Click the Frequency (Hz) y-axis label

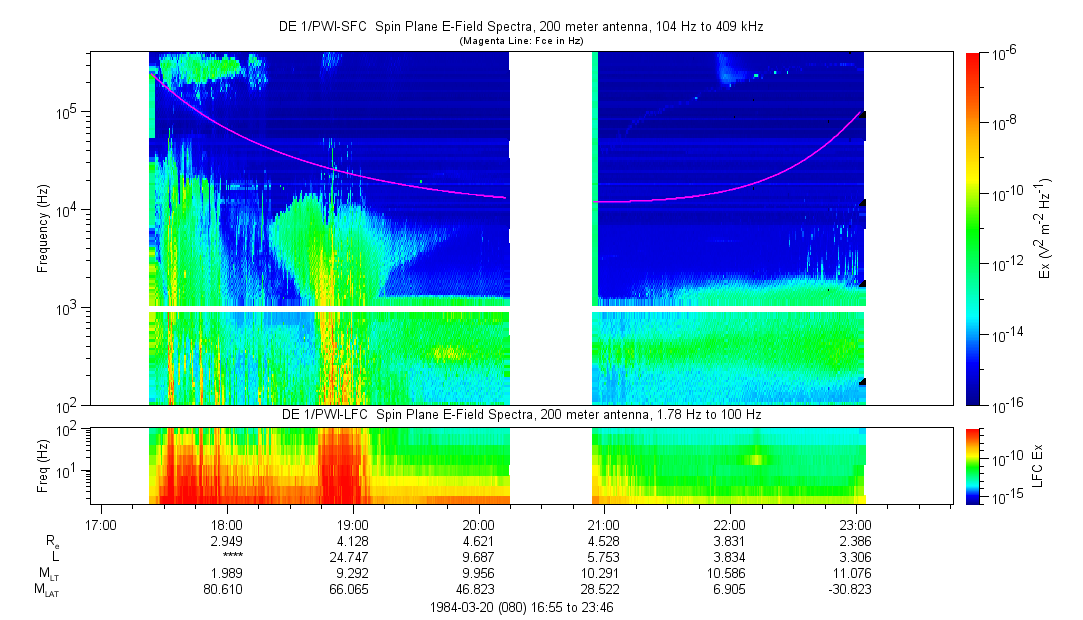coord(43,230)
